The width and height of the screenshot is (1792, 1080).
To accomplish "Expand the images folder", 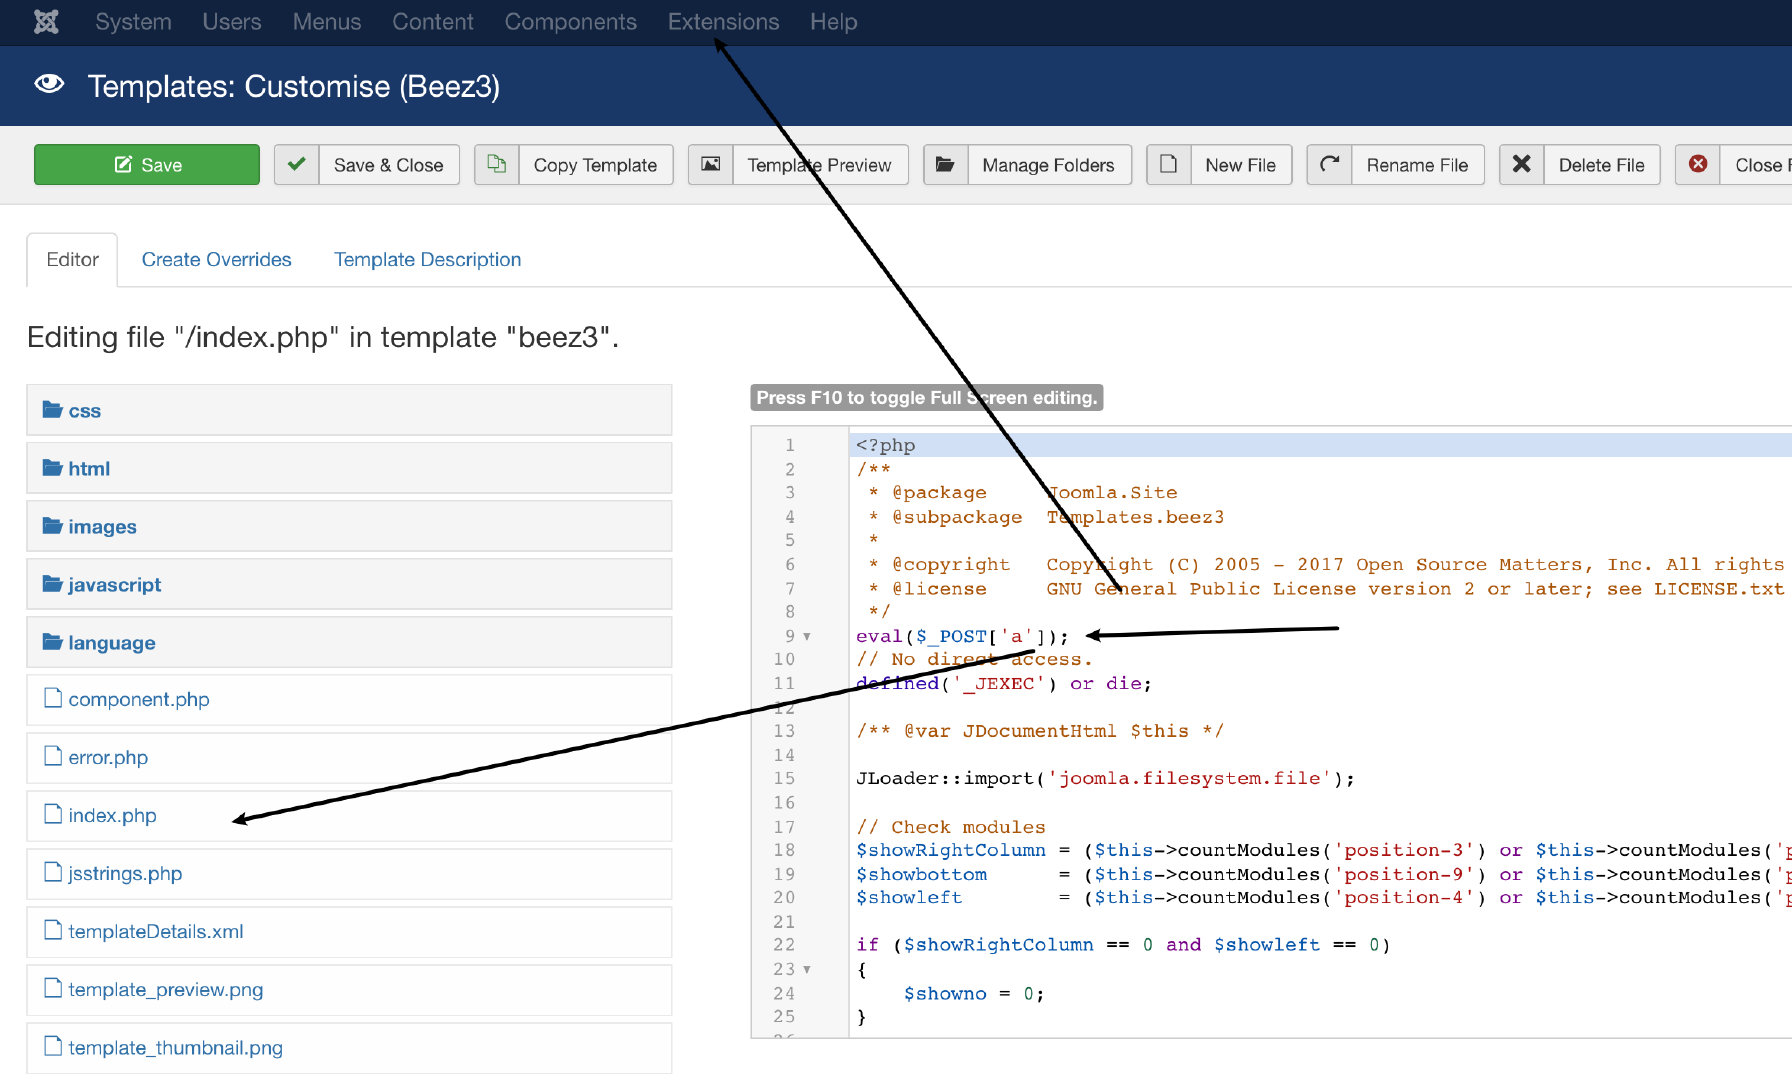I will (349, 526).
